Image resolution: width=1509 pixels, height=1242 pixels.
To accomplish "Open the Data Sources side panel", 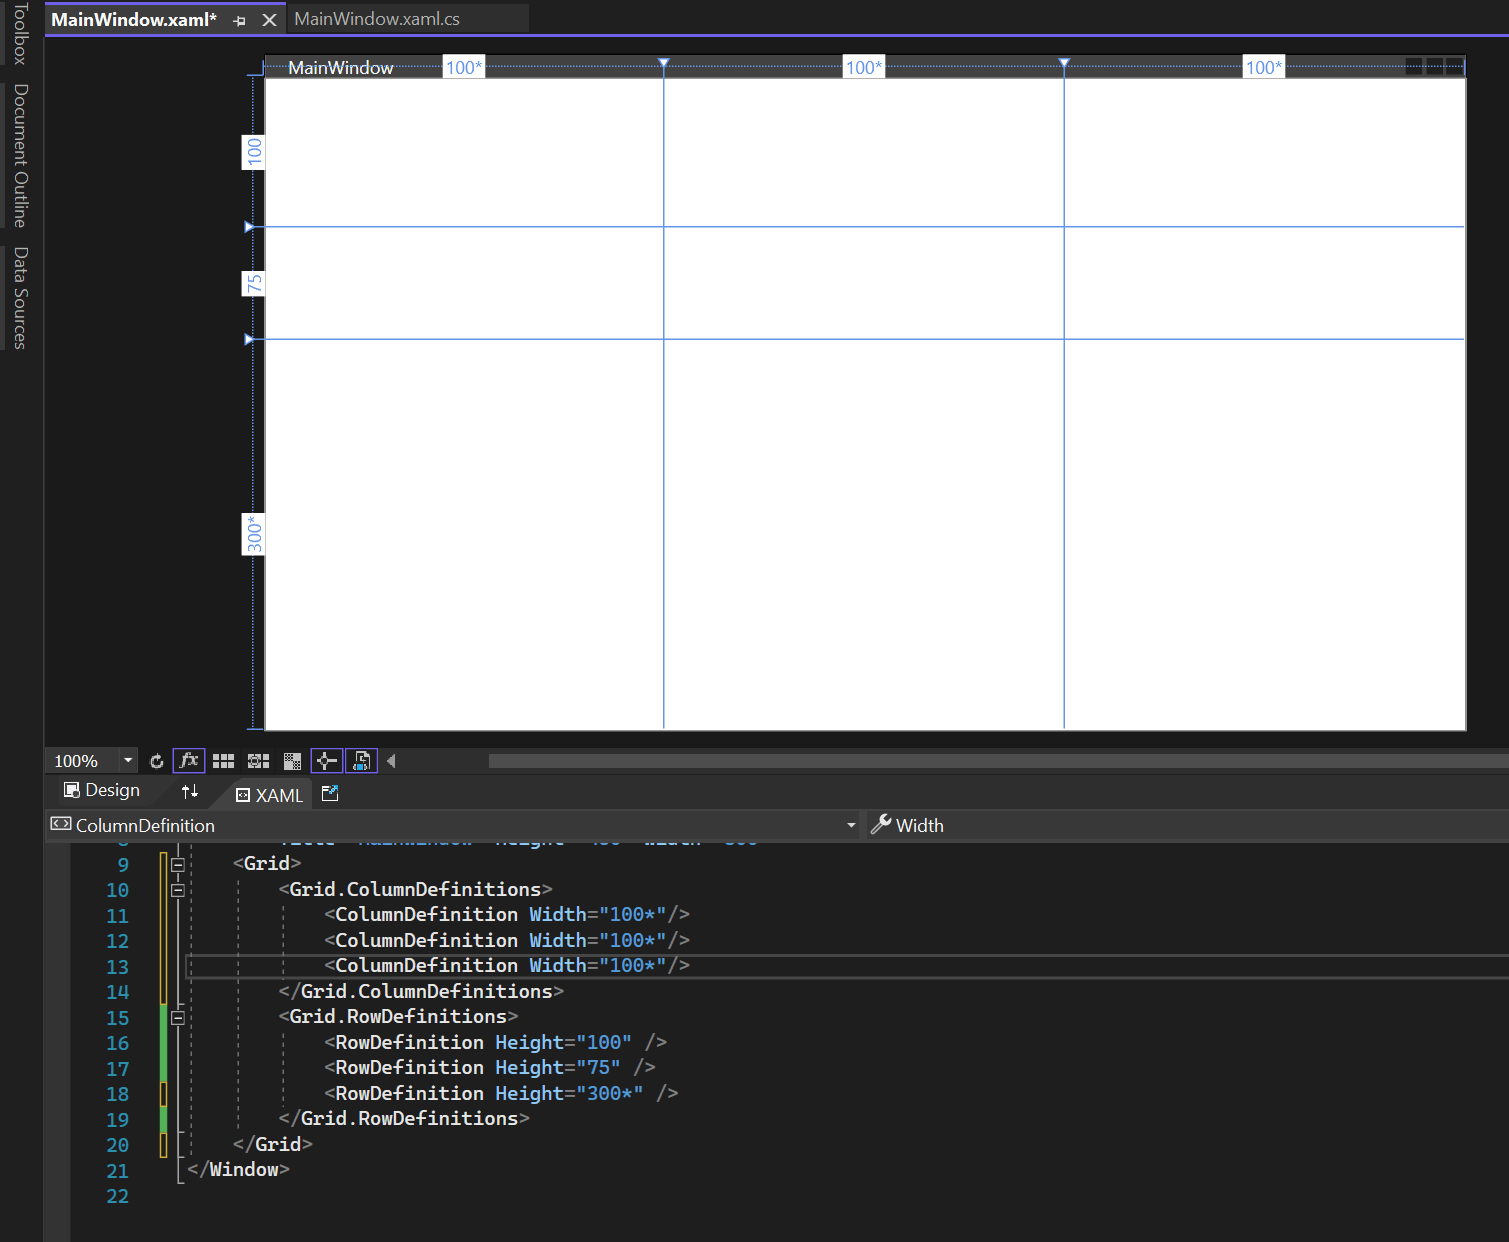I will pos(20,297).
